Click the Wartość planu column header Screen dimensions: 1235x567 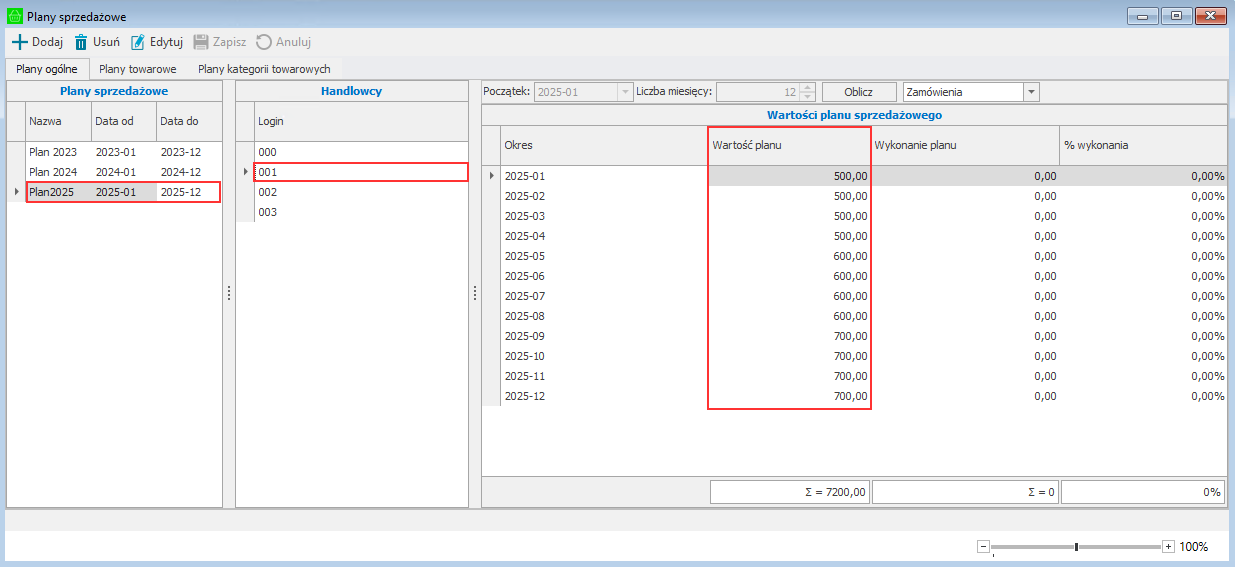point(788,145)
